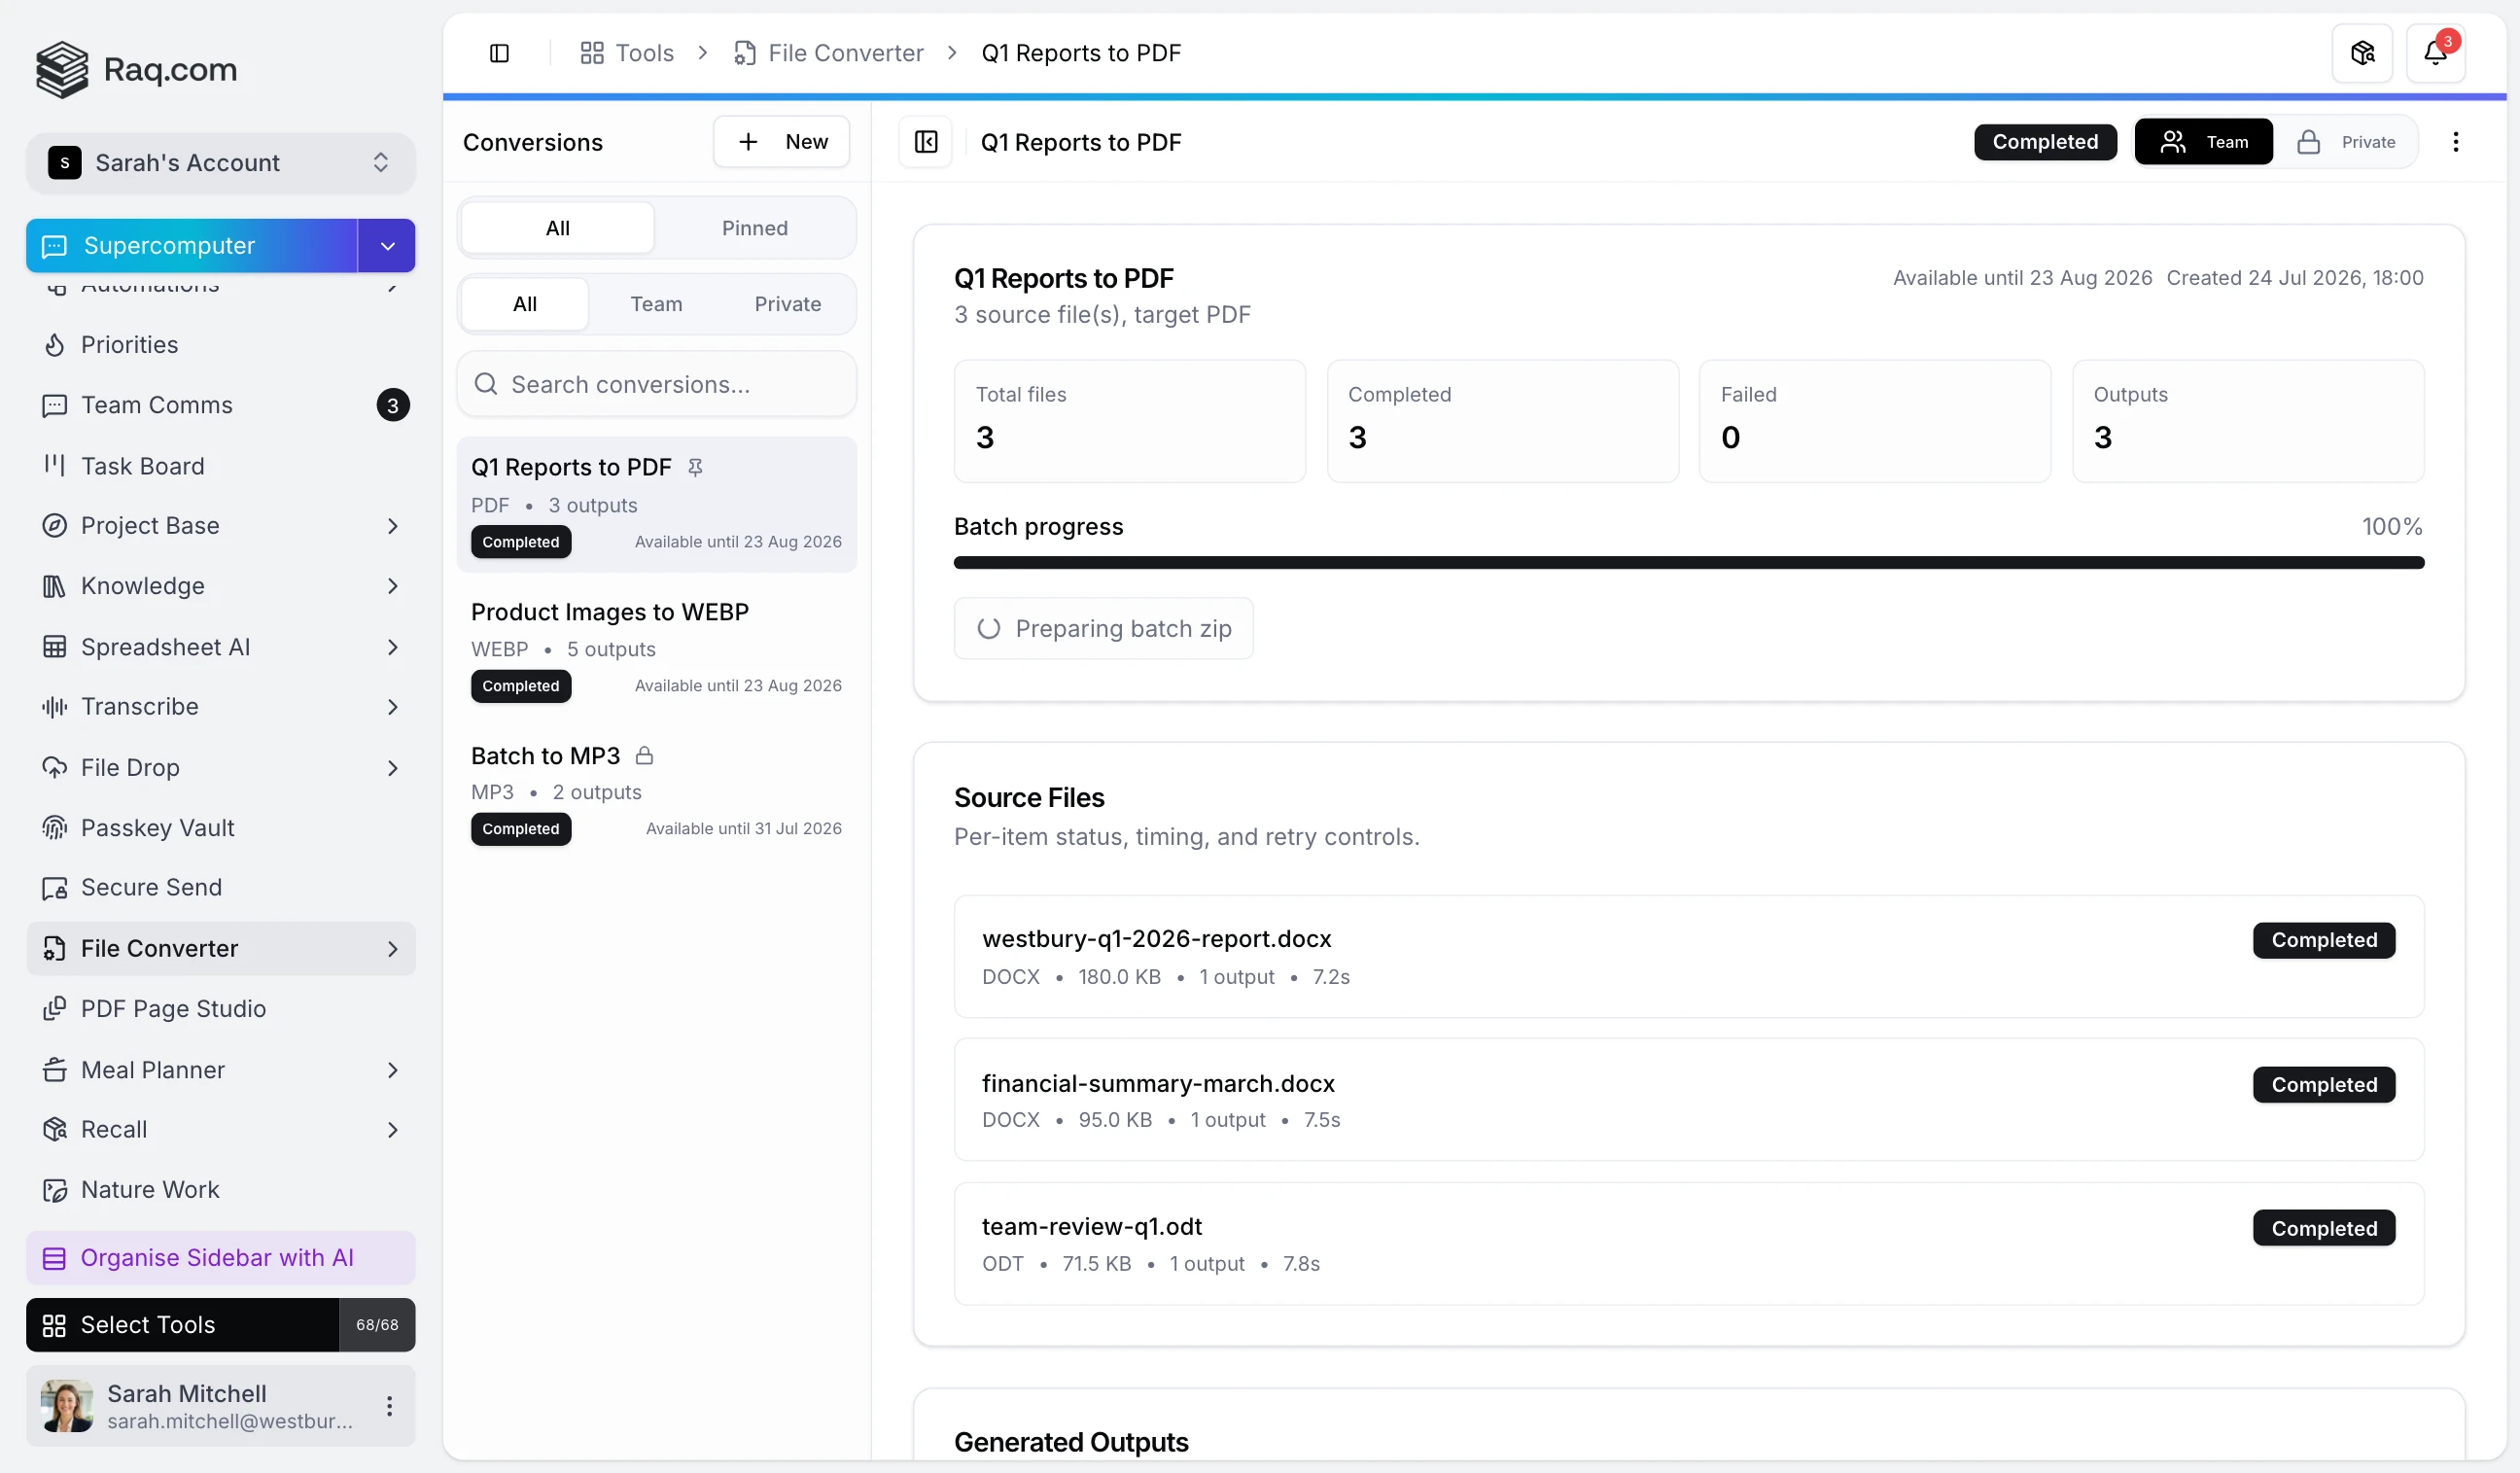Switch to the Pinned conversions tab
Image resolution: width=2520 pixels, height=1473 pixels.
[755, 228]
